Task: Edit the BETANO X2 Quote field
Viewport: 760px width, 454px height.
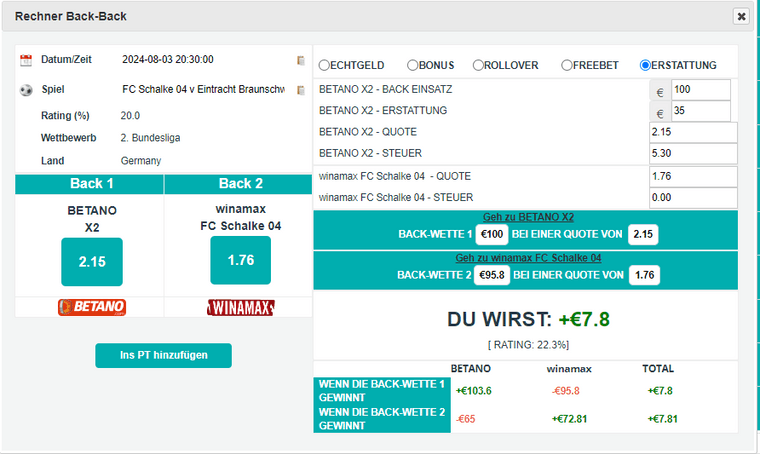Action: (693, 132)
